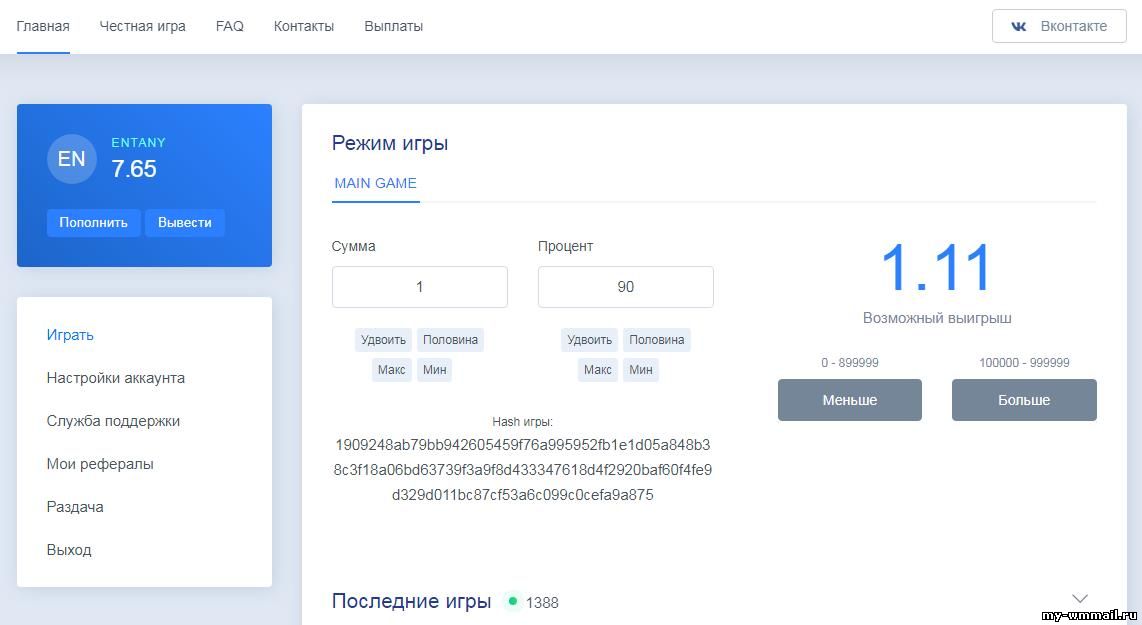Select the MAIN GAME tab
1142x625 pixels.
[375, 184]
